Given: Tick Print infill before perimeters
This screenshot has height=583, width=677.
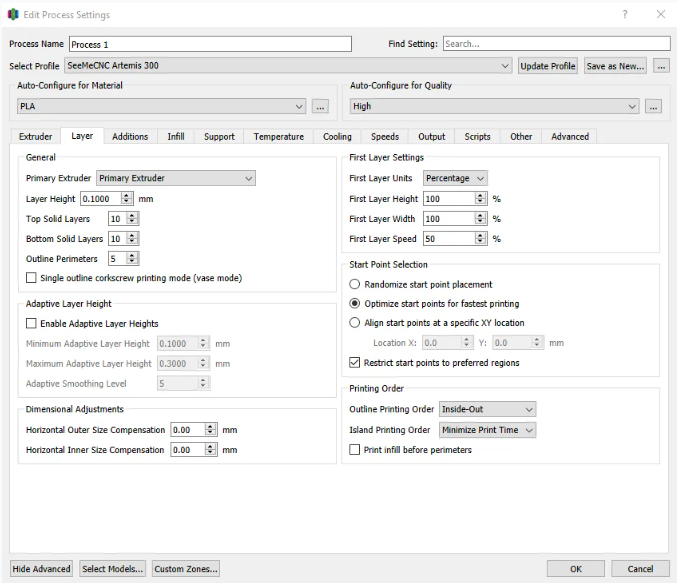Looking at the screenshot, I should coord(354,450).
